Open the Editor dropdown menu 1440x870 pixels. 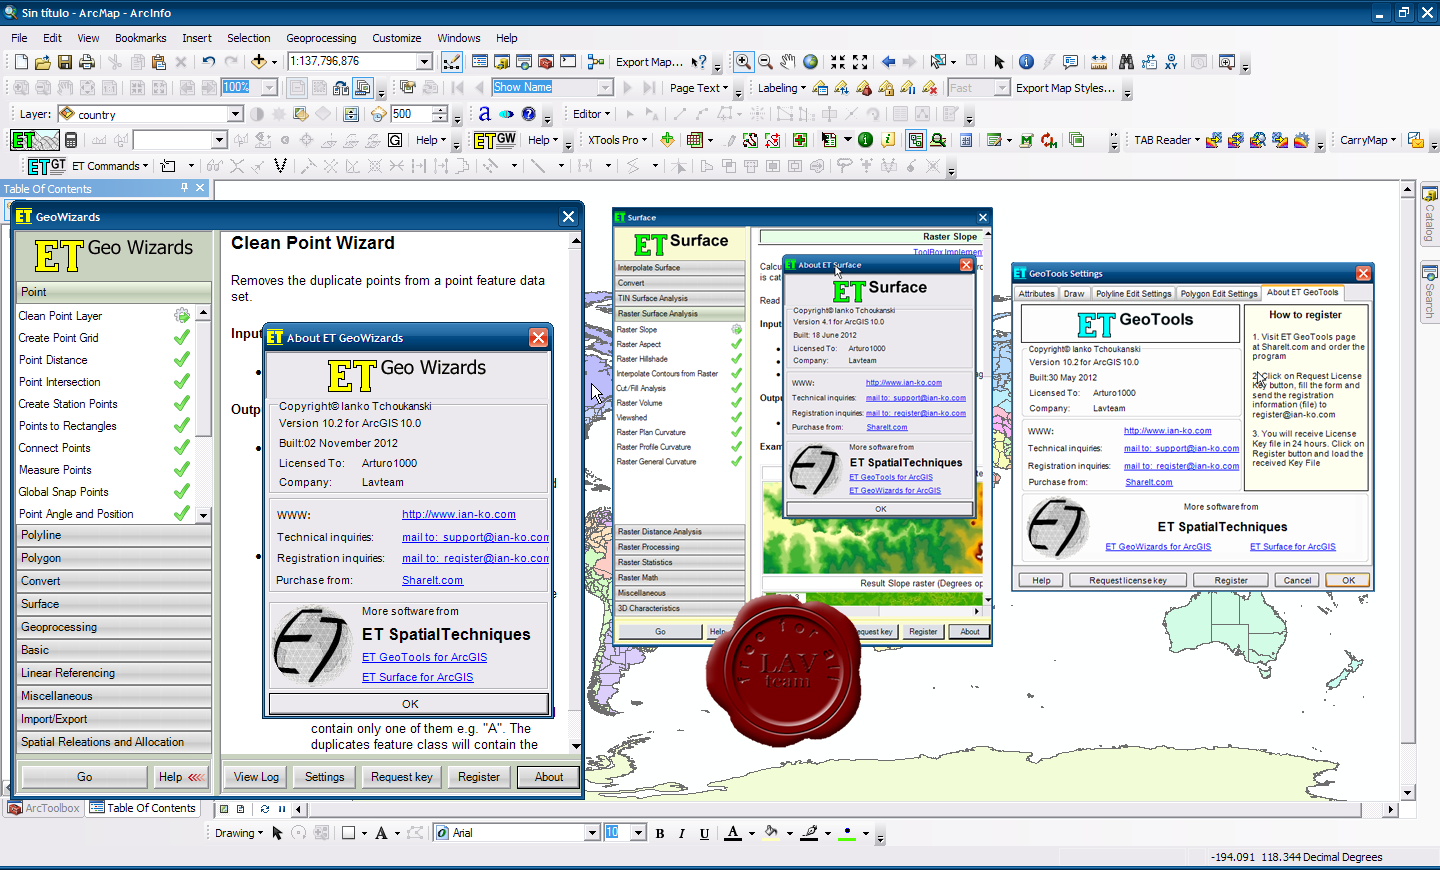pyautogui.click(x=589, y=114)
